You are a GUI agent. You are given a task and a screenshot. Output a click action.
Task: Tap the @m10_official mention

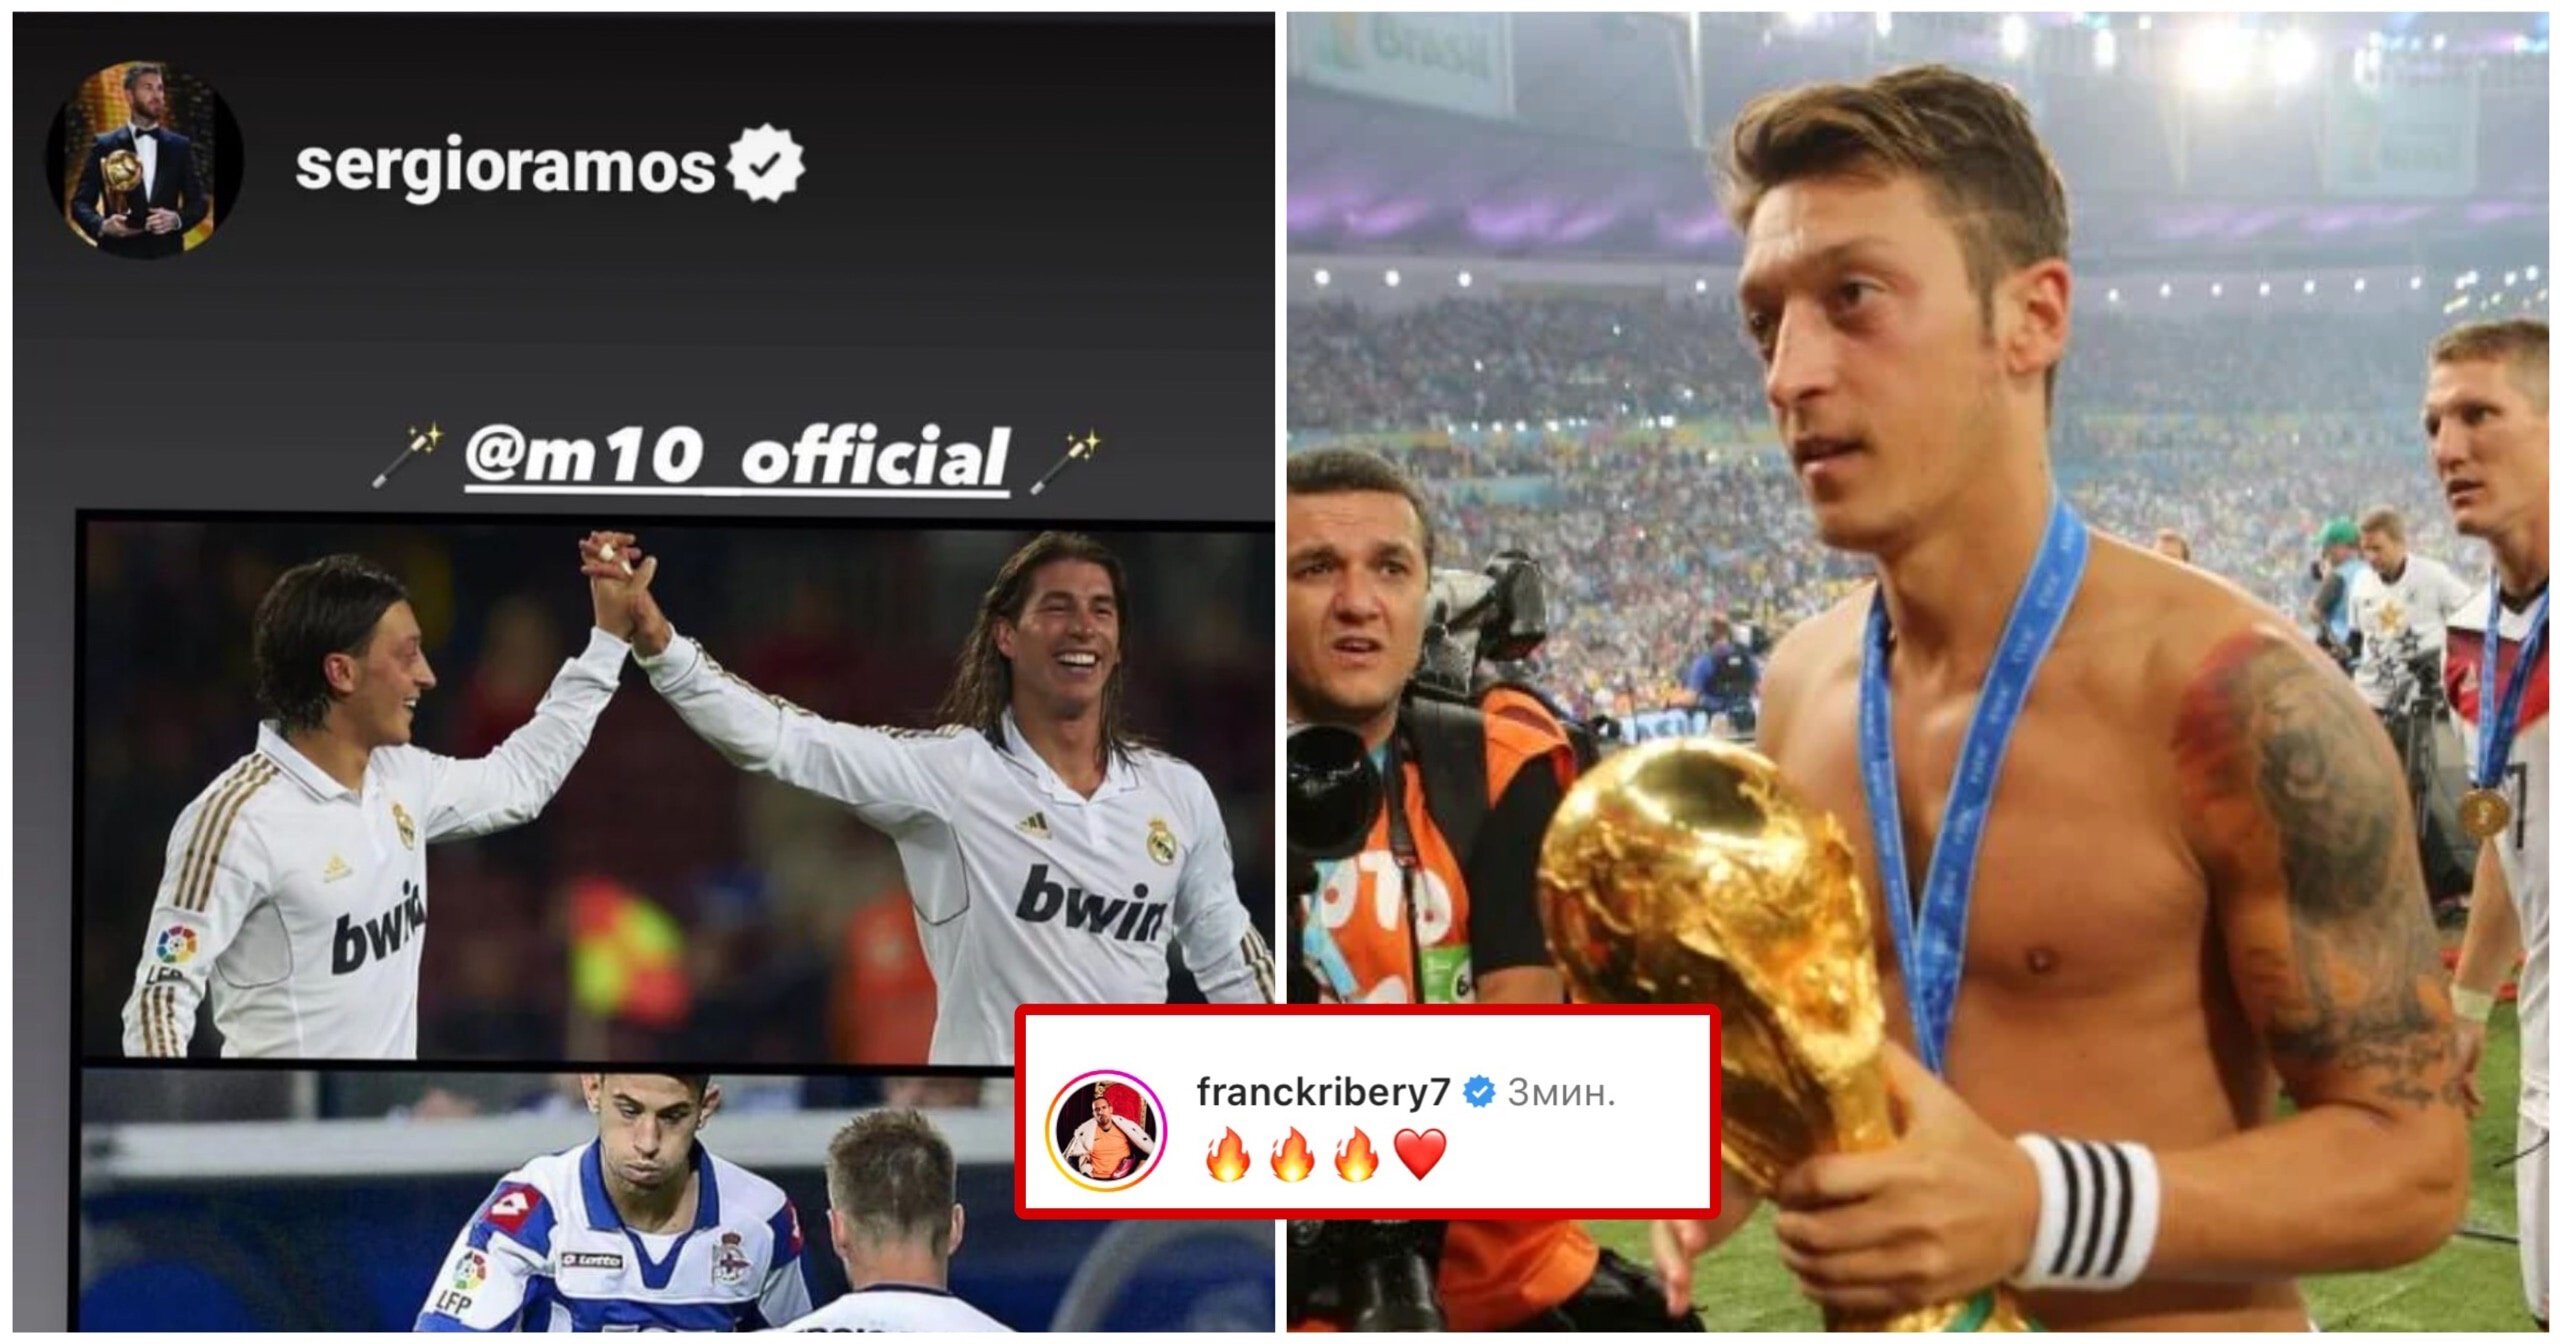point(737,458)
